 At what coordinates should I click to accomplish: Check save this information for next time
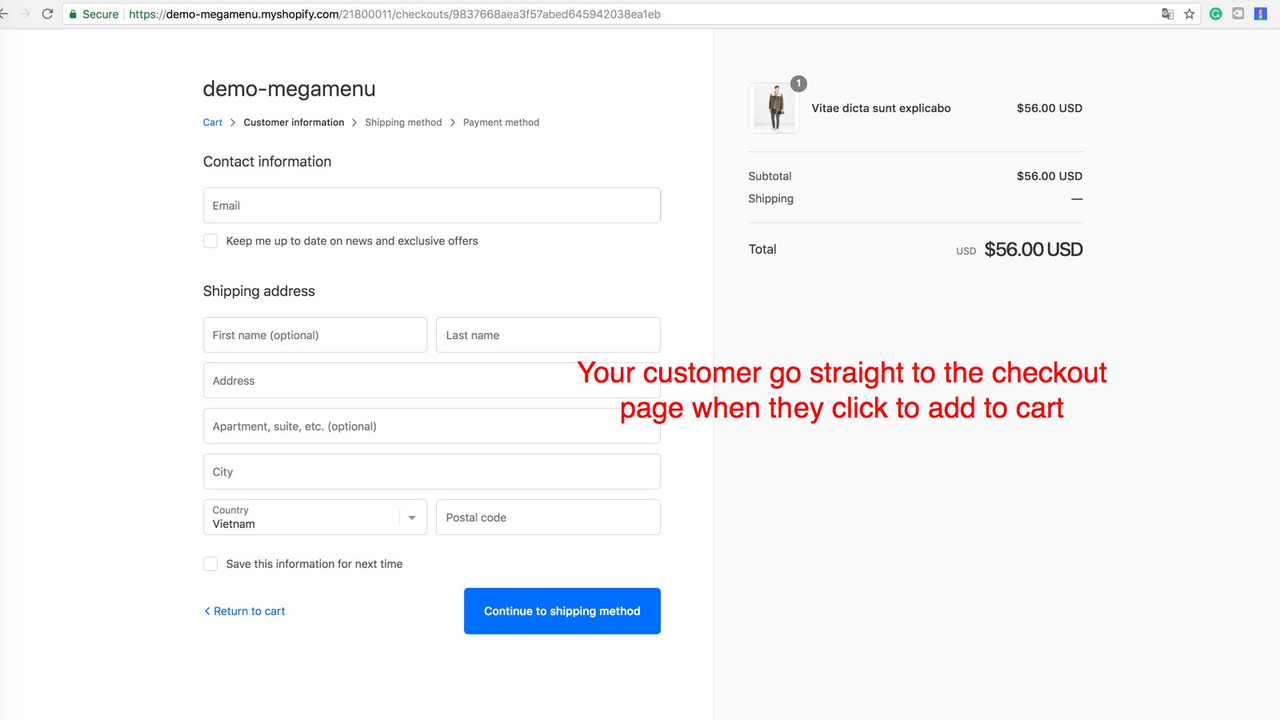tap(210, 563)
